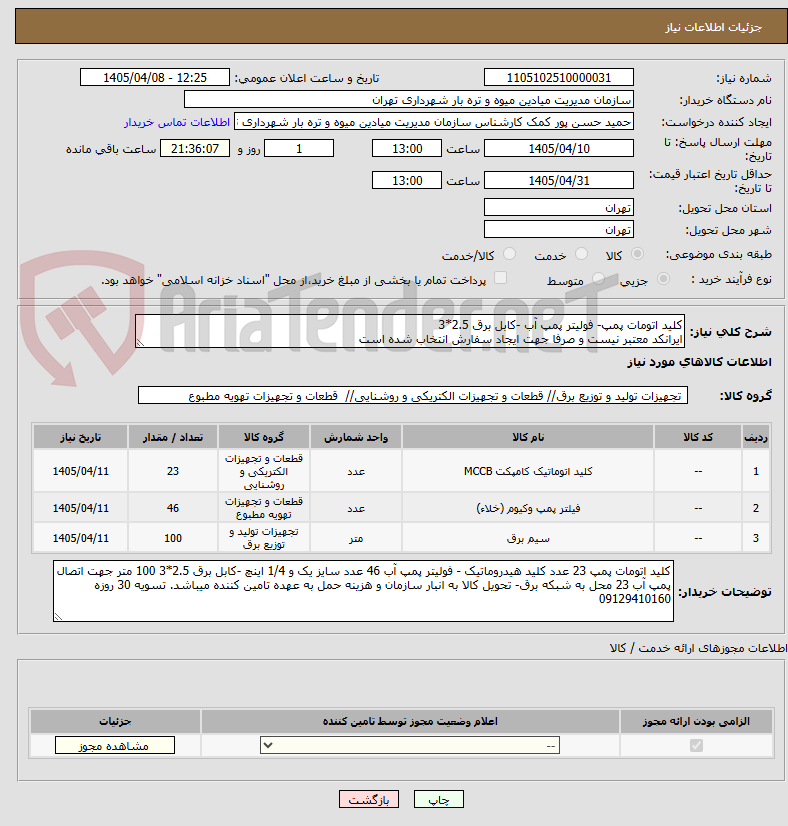Viewport: 788px width, 826px height.
Task: Click the buyer organization name field
Action: (x=409, y=100)
